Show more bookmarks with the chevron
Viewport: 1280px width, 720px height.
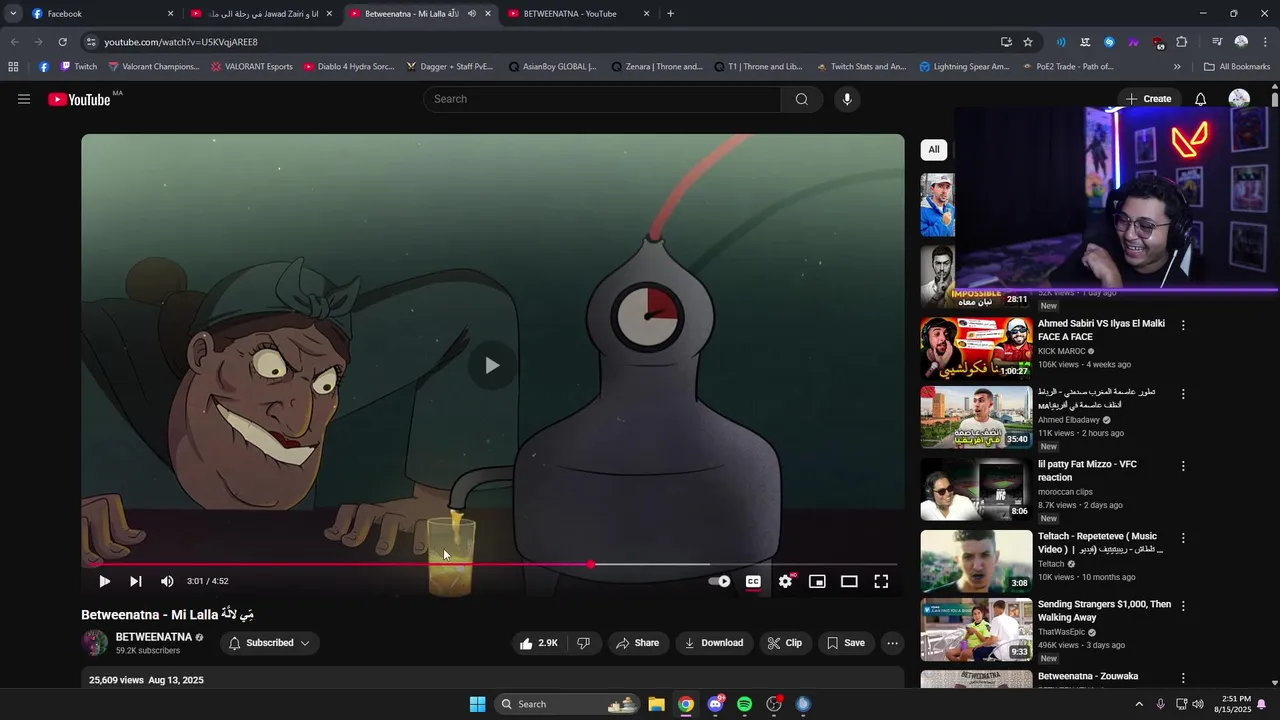pos(1177,67)
